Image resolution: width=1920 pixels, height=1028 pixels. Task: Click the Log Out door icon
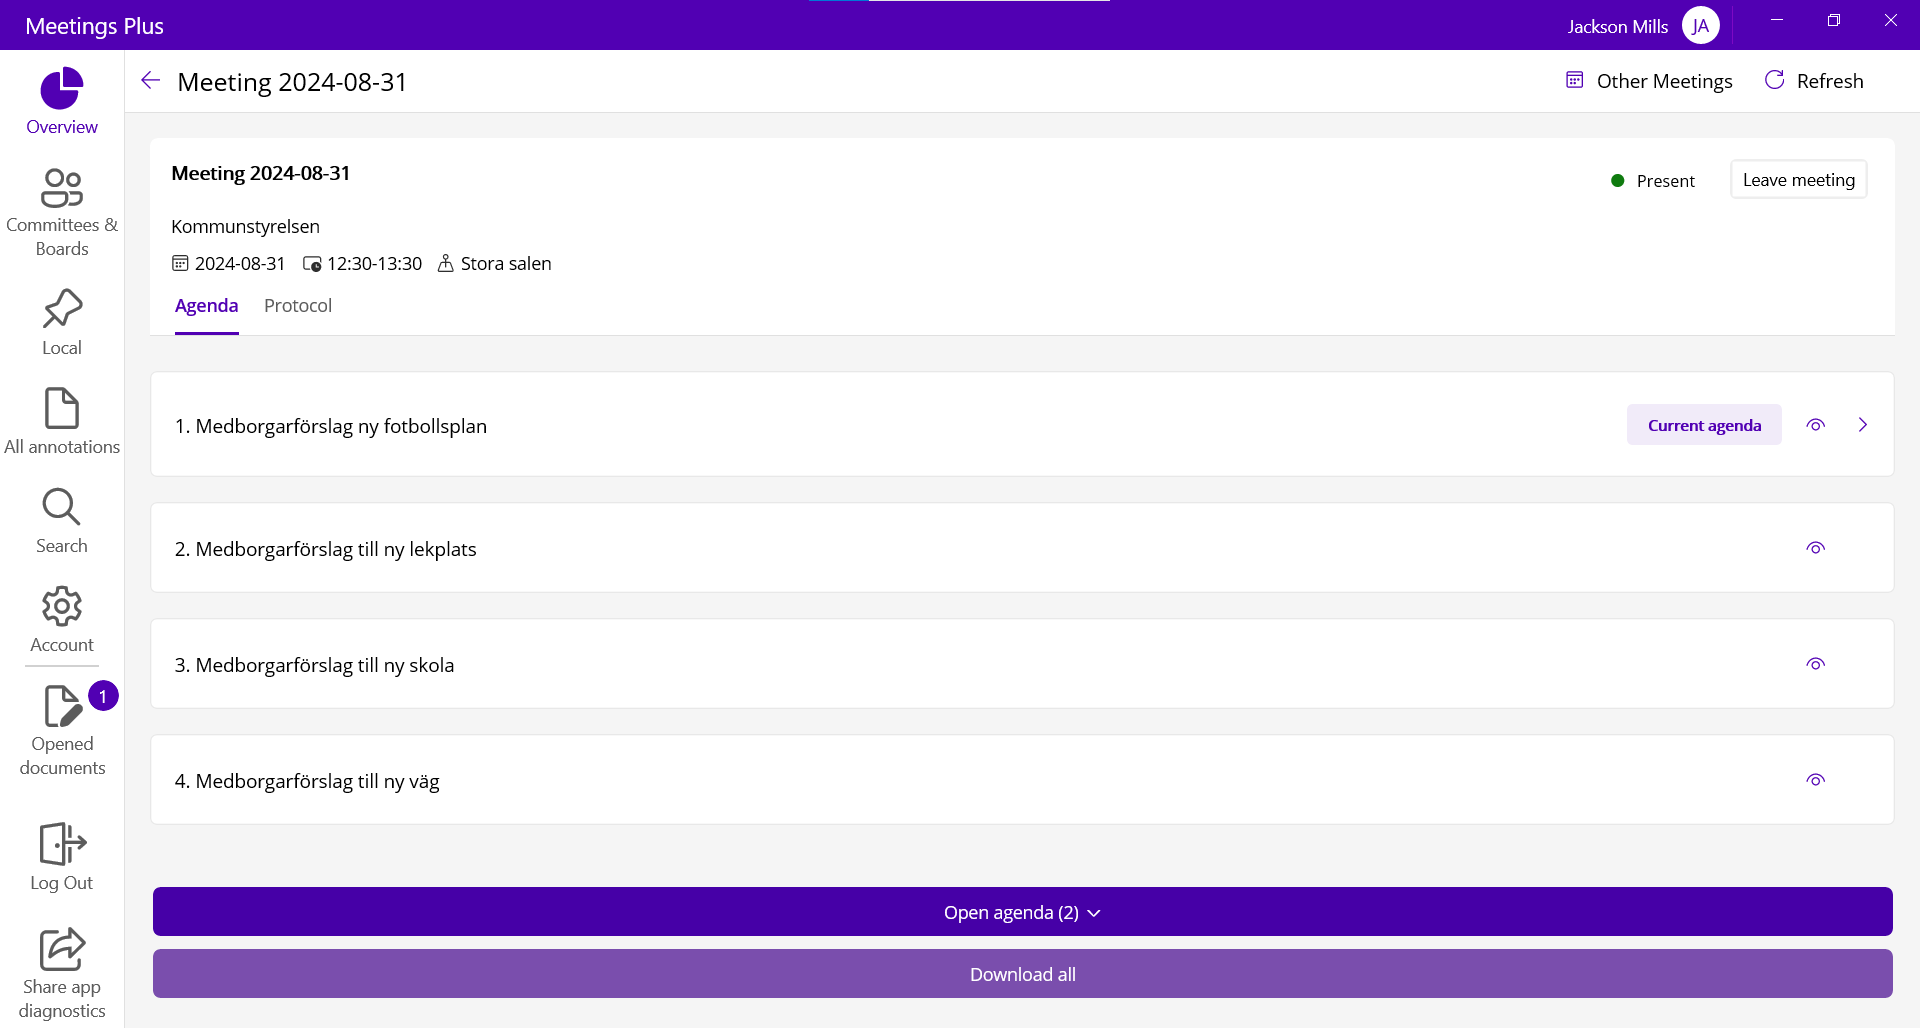[x=62, y=844]
